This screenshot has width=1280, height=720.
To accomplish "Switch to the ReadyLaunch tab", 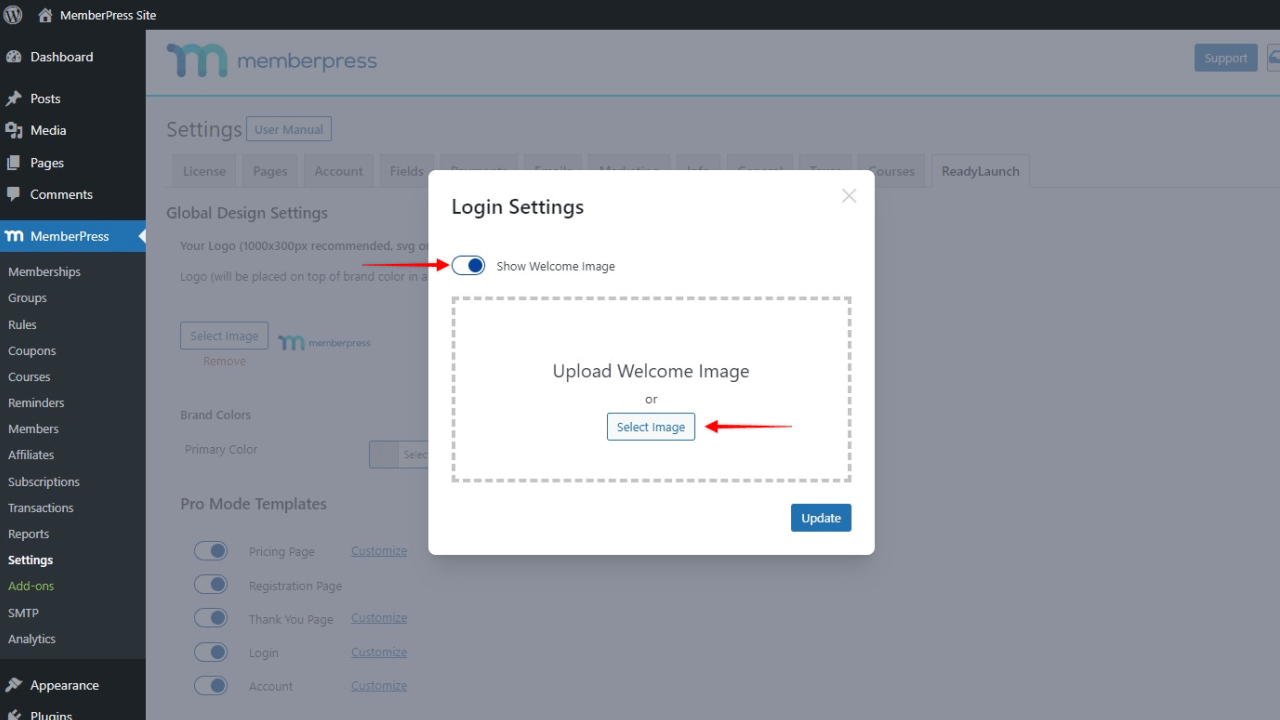I will pos(980,171).
